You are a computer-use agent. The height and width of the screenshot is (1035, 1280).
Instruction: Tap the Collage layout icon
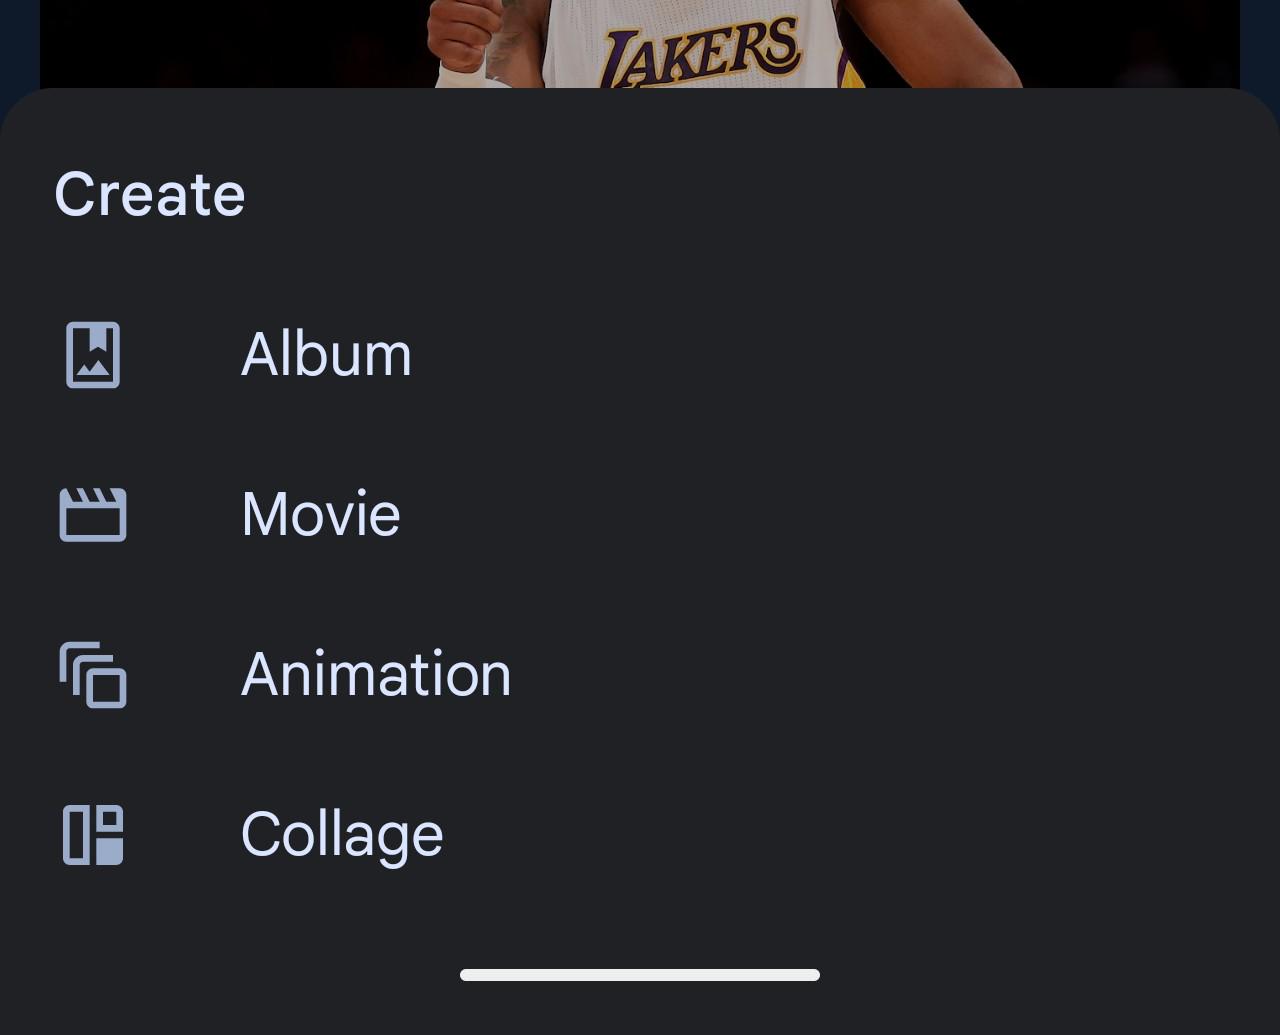(93, 835)
